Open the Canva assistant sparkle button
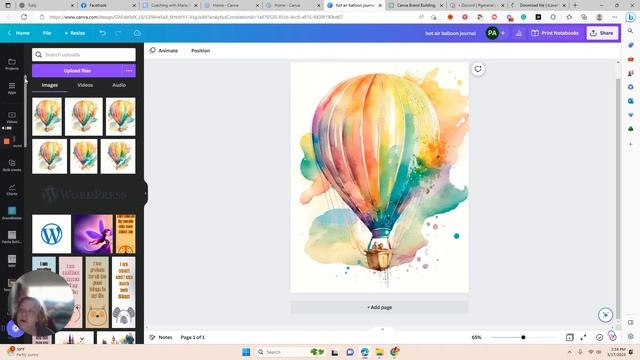Screen dimensions: 640x360 point(605,315)
